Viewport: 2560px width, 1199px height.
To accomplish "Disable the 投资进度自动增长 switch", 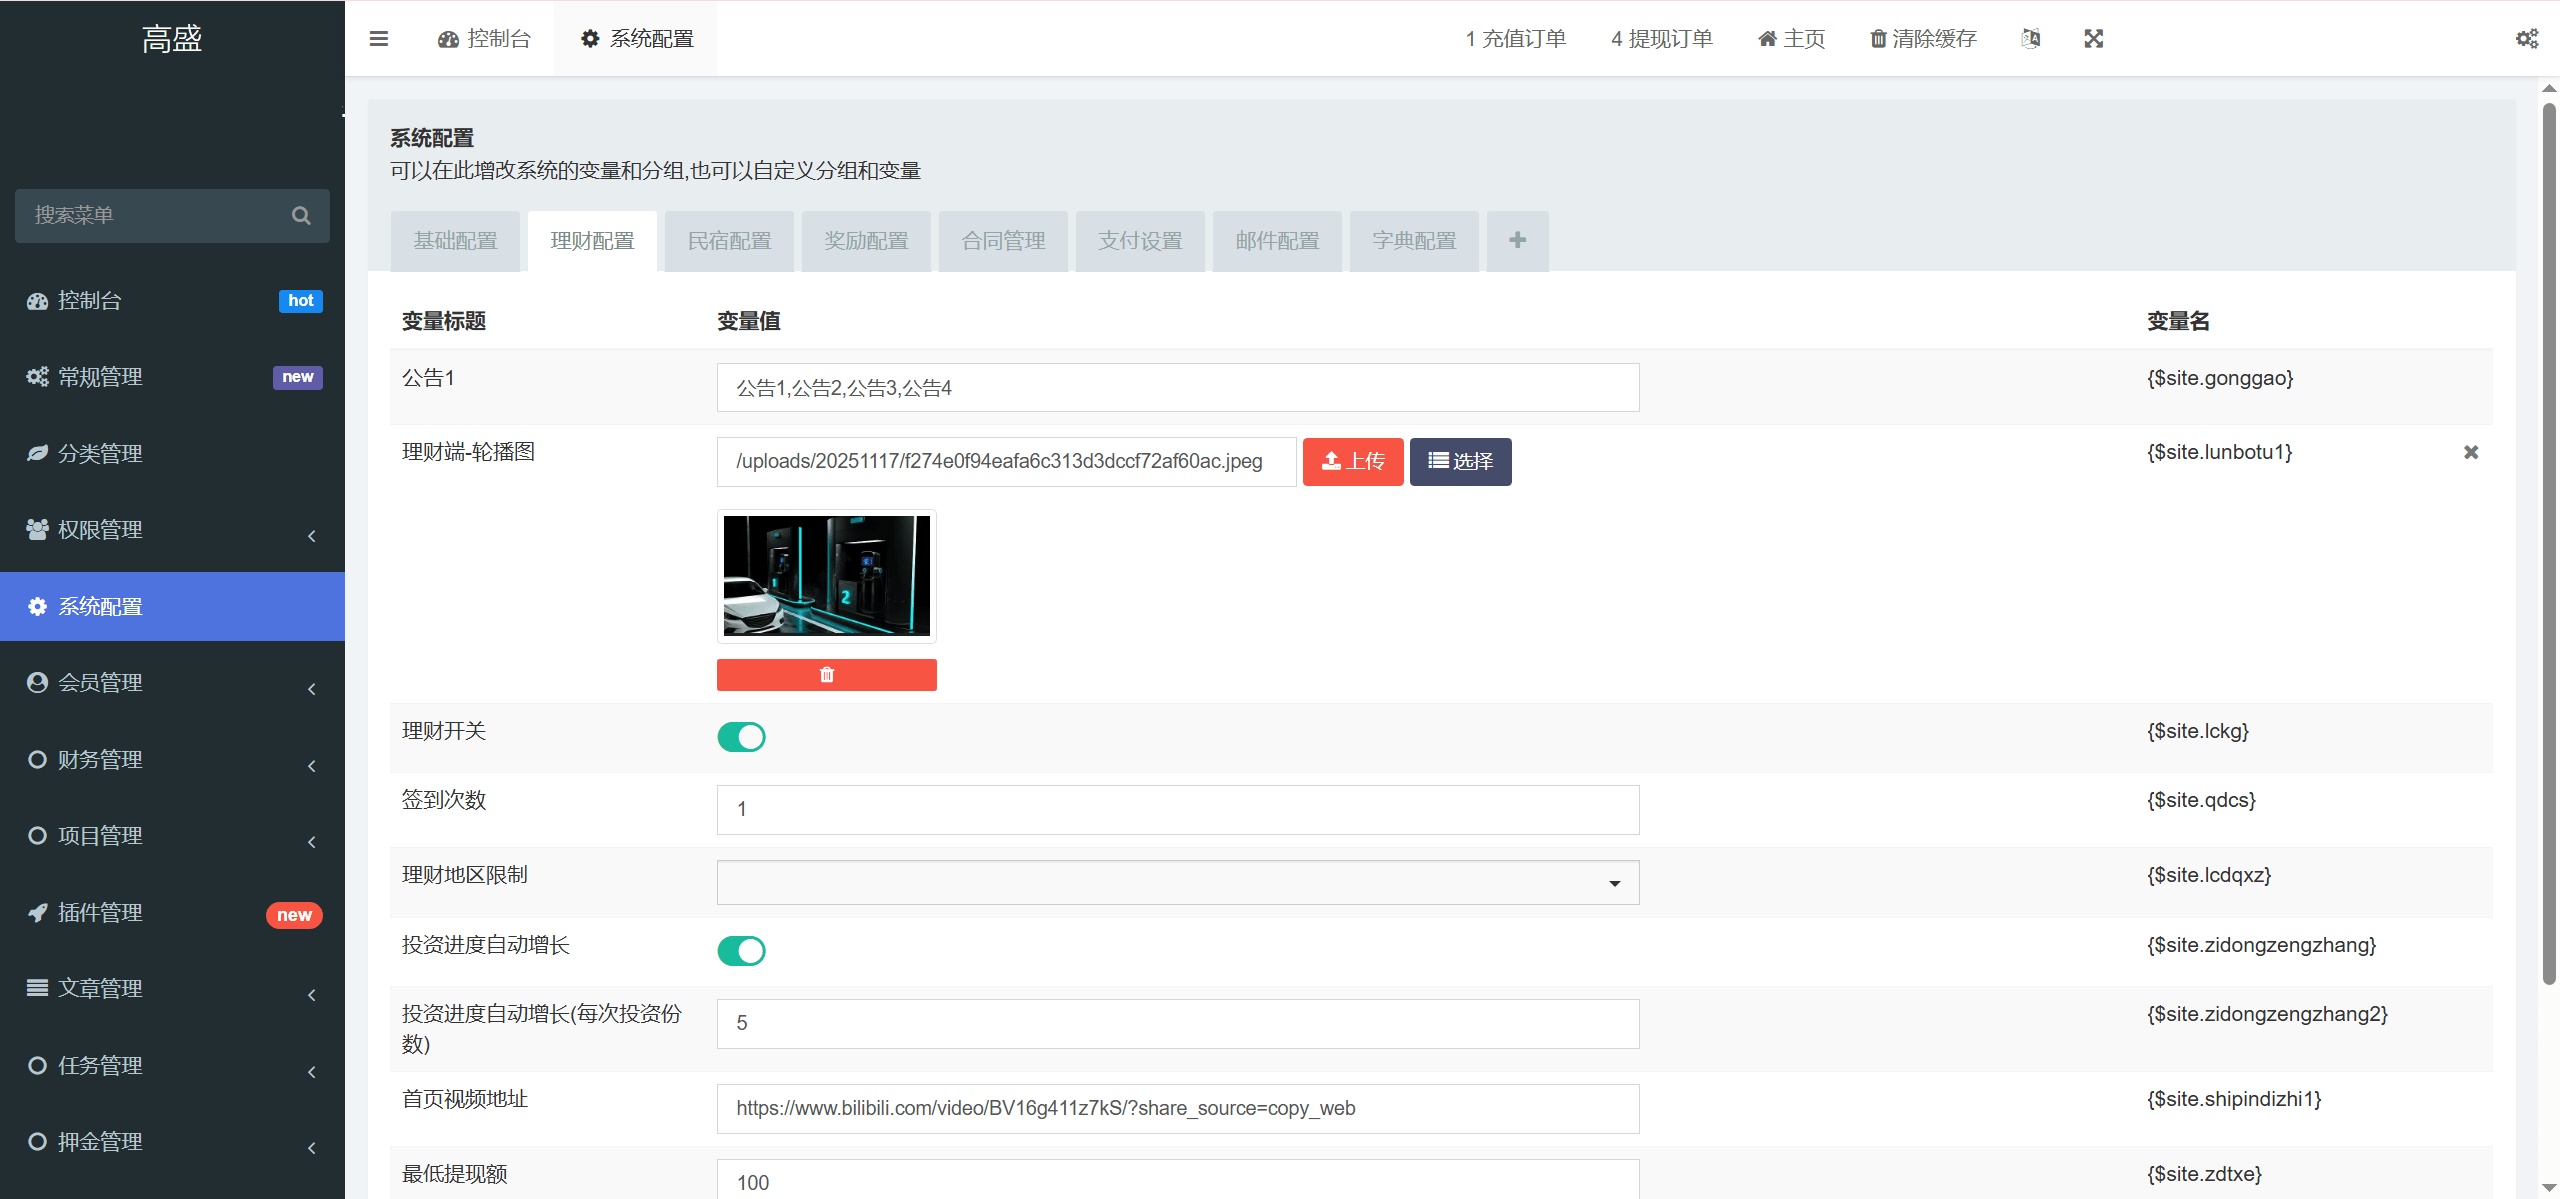I will coord(741,950).
